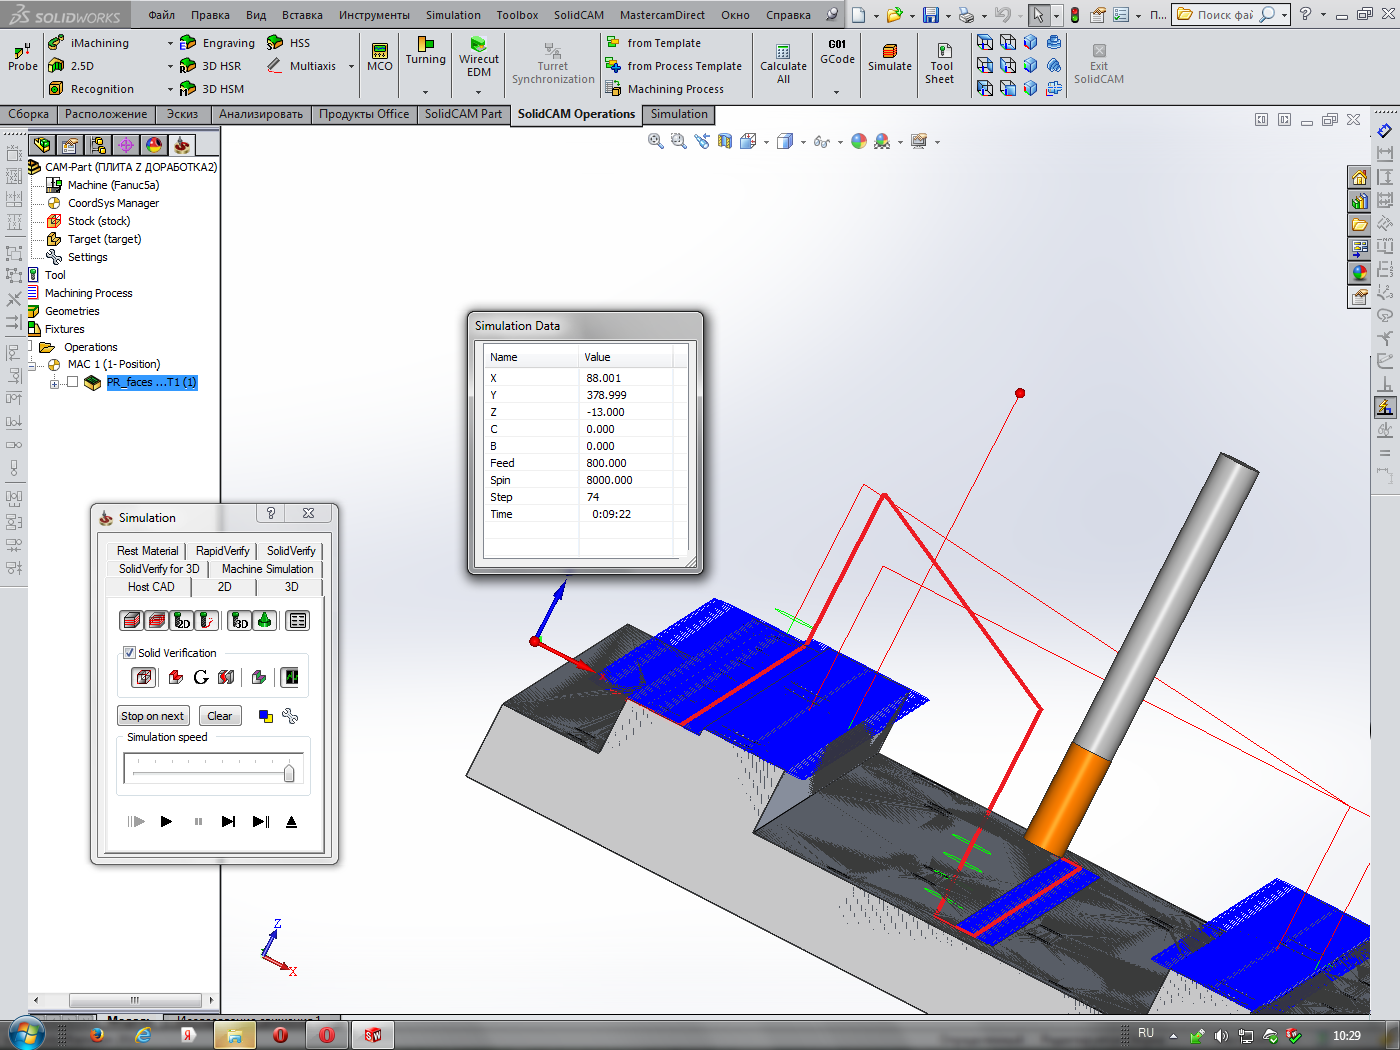
Task: Choose the 3D HSR operation
Action: point(211,66)
